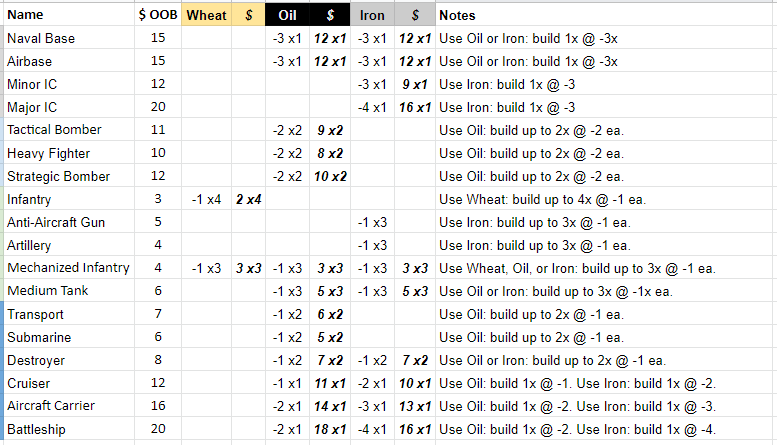This screenshot has height=445, width=777.
Task: Select the Naval Base name cell
Action: (69, 38)
